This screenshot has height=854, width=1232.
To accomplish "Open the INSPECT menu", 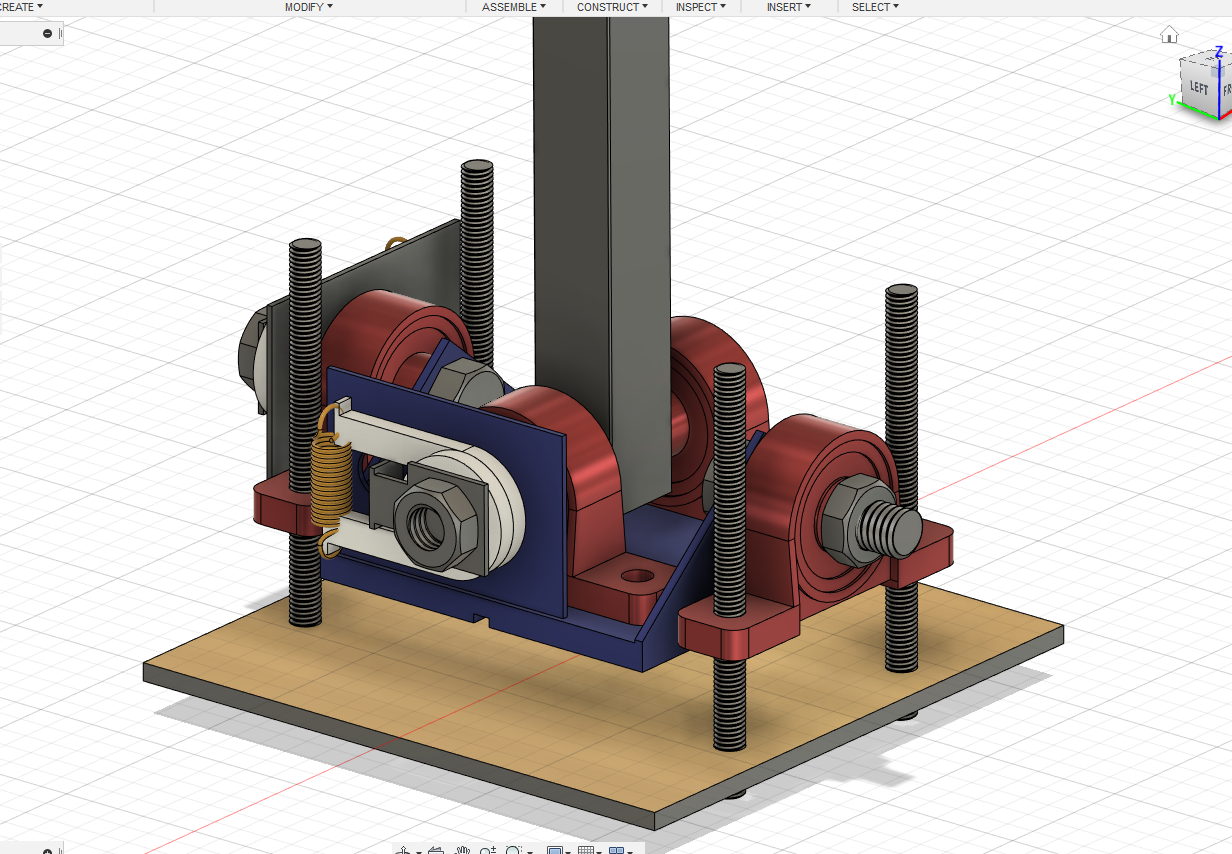I will tap(700, 7).
